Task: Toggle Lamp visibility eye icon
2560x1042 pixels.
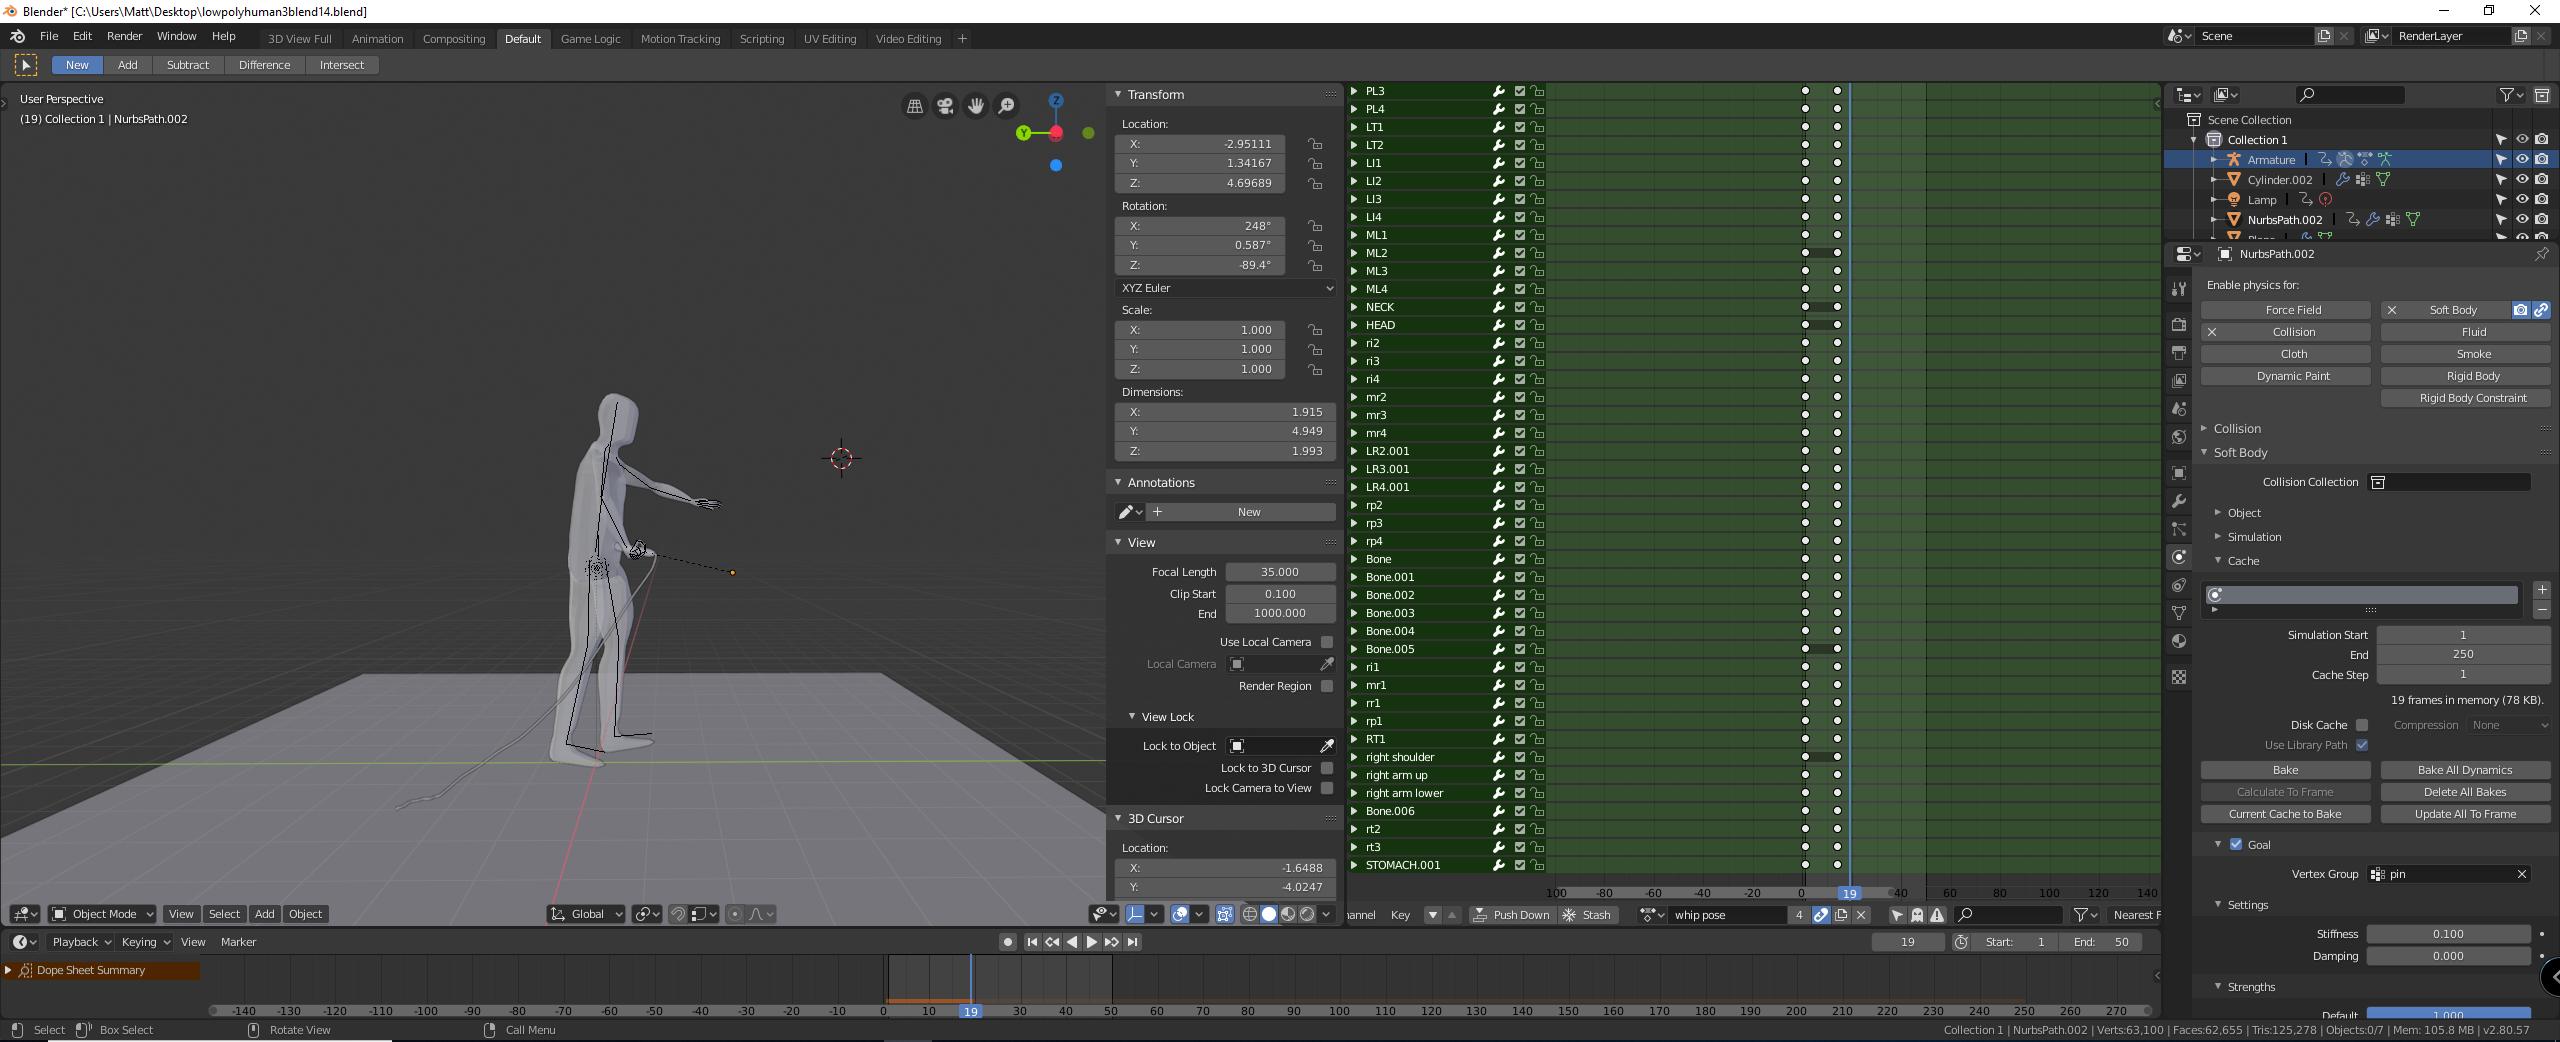Action: point(2522,199)
